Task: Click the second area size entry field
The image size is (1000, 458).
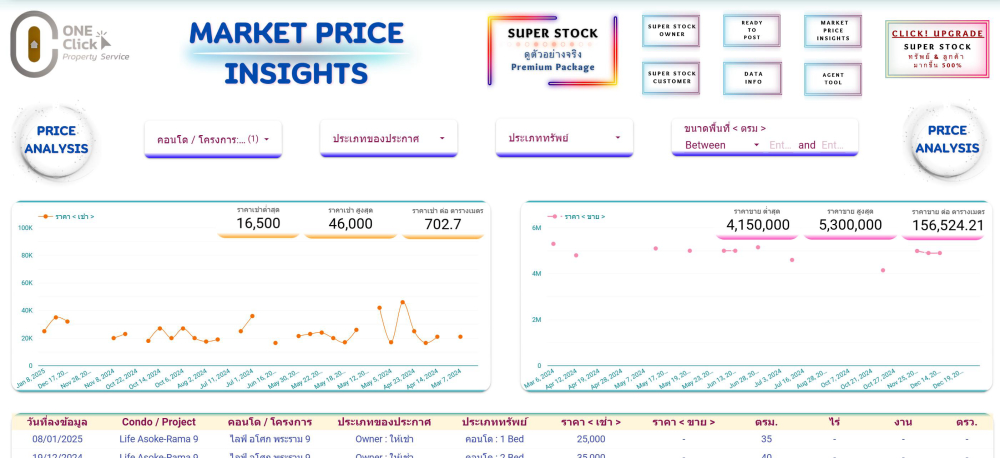Action: coord(832,145)
